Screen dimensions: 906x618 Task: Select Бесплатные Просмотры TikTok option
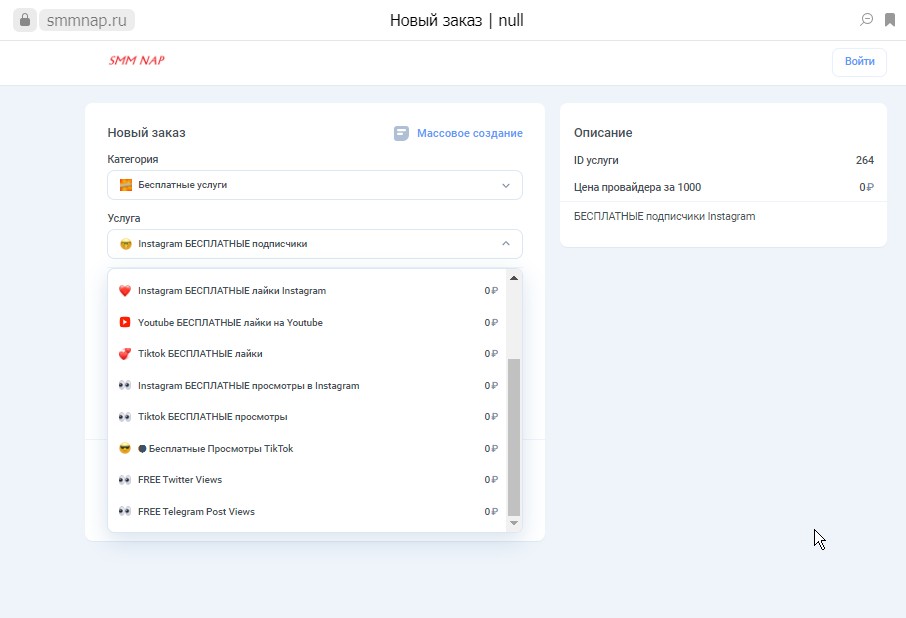pos(309,448)
